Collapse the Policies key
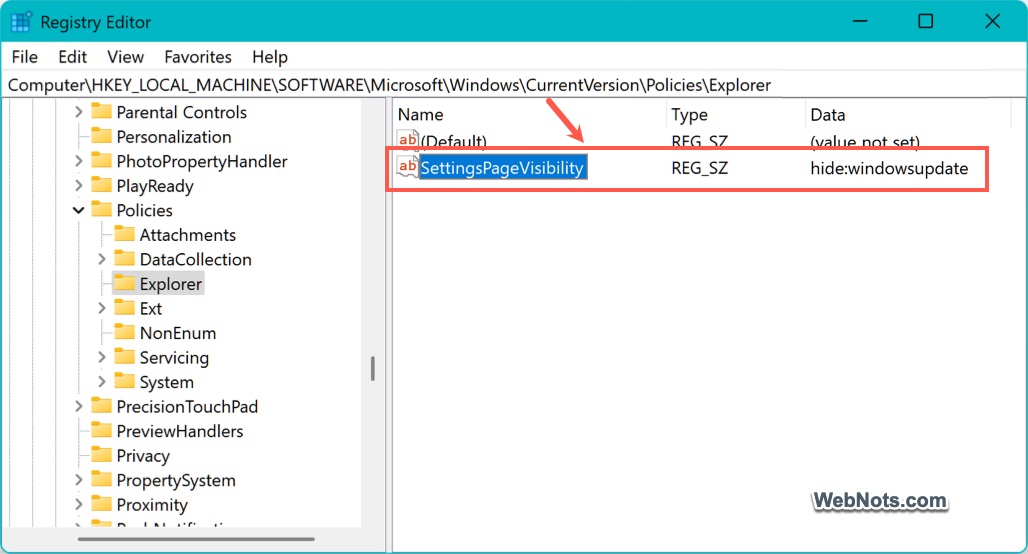Screen dimensions: 1028x554 coord(79,210)
